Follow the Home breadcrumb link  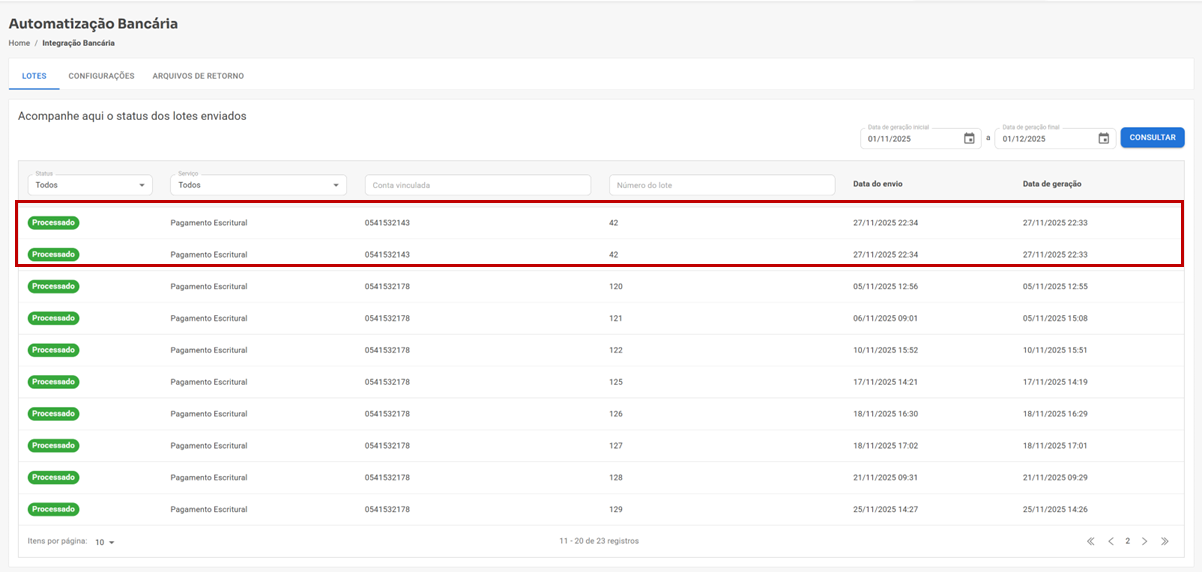click(x=19, y=43)
